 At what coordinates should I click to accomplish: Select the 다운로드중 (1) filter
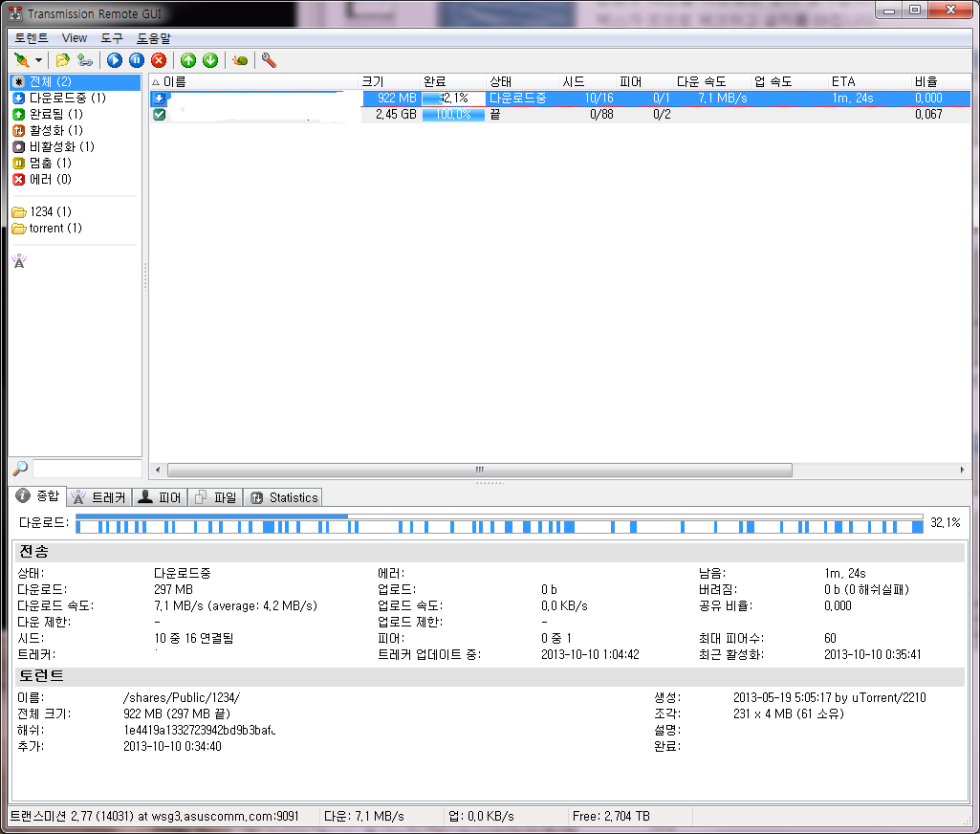(x=66, y=98)
